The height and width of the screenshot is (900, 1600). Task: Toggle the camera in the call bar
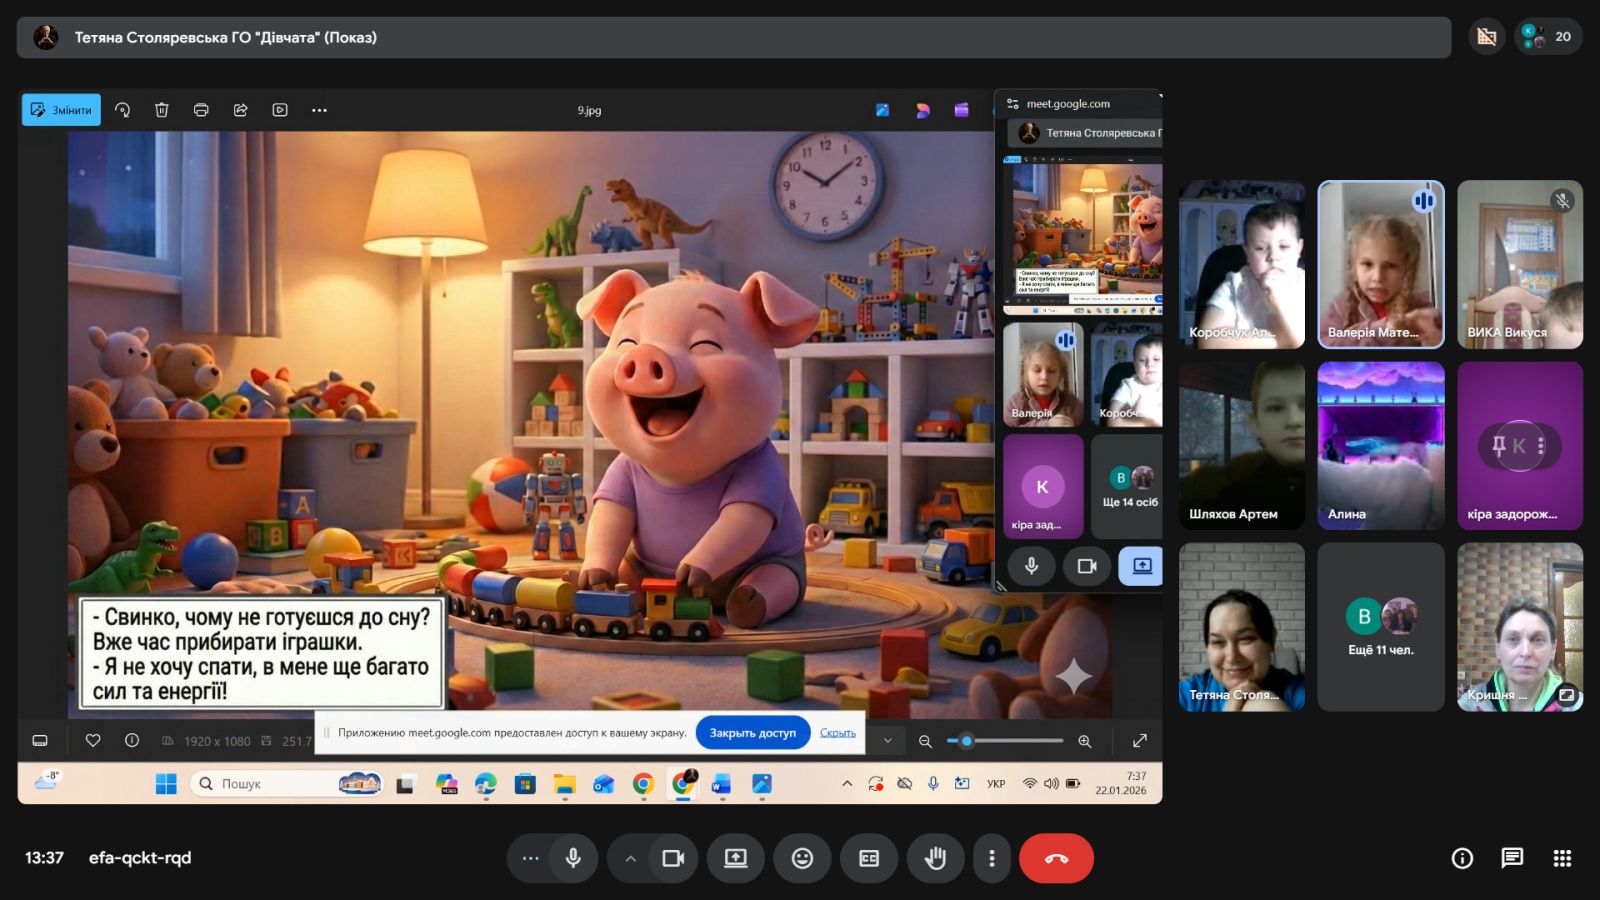point(673,858)
